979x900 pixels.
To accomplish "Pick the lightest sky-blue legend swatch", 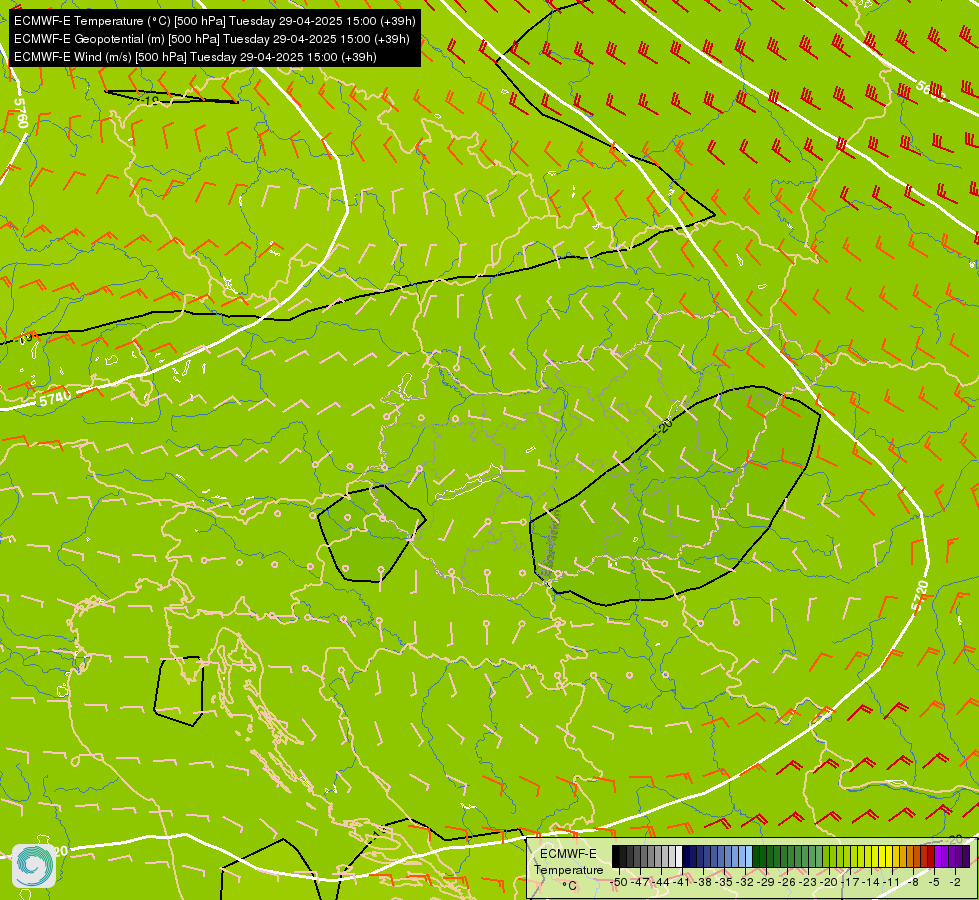I will [x=749, y=856].
